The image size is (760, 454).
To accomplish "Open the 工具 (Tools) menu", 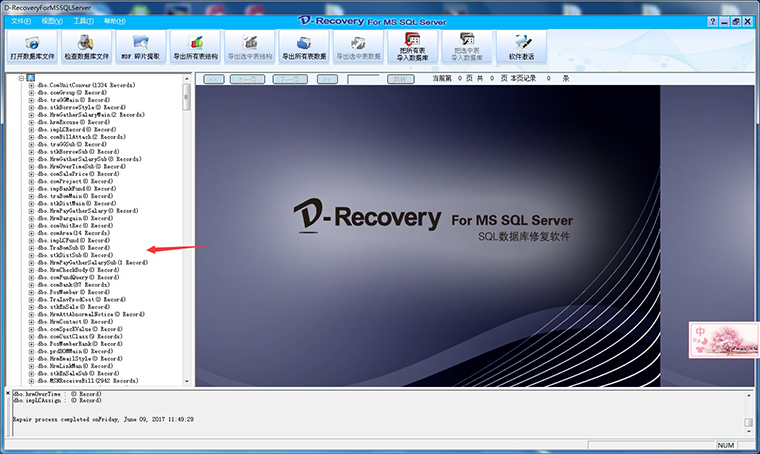I will (83, 21).
